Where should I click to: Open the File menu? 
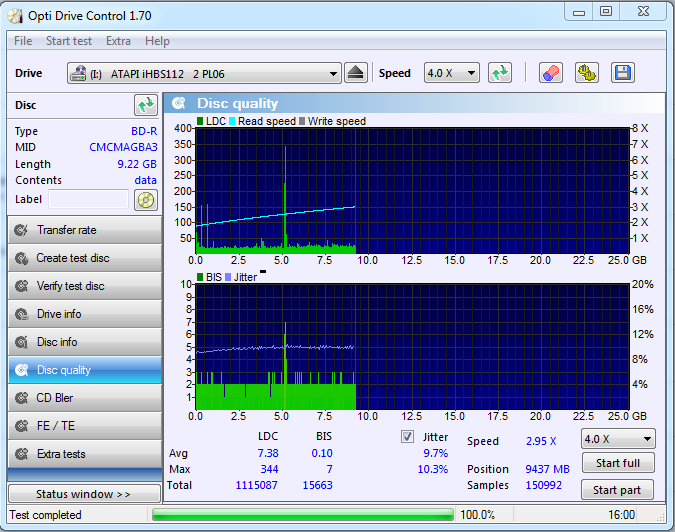coord(23,41)
